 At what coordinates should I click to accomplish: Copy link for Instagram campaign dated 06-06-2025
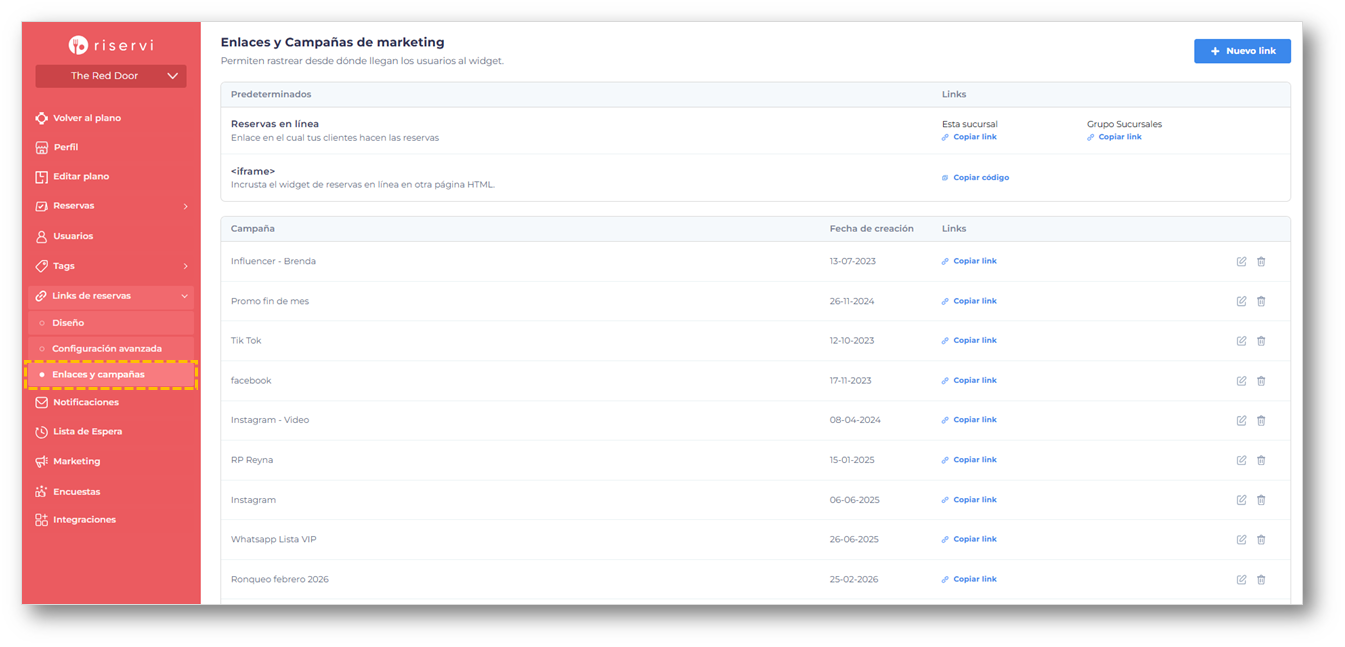[969, 500]
